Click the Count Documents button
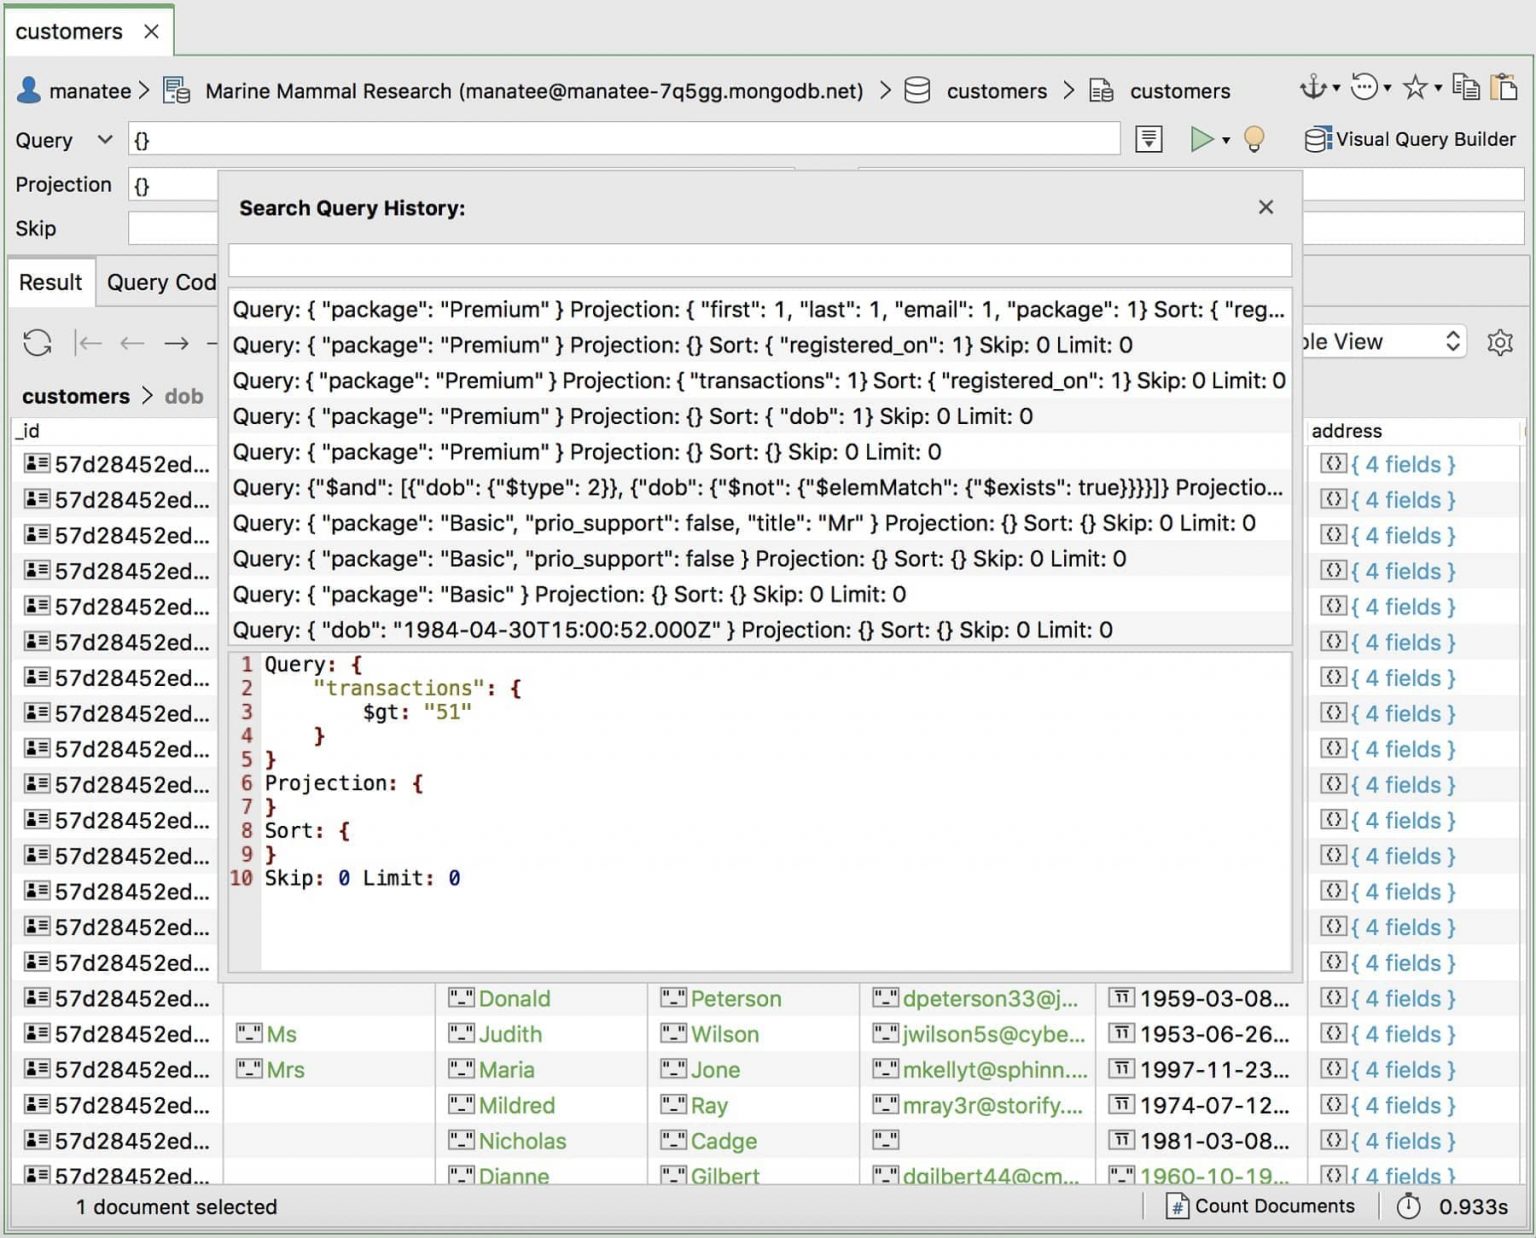 click(x=1262, y=1206)
